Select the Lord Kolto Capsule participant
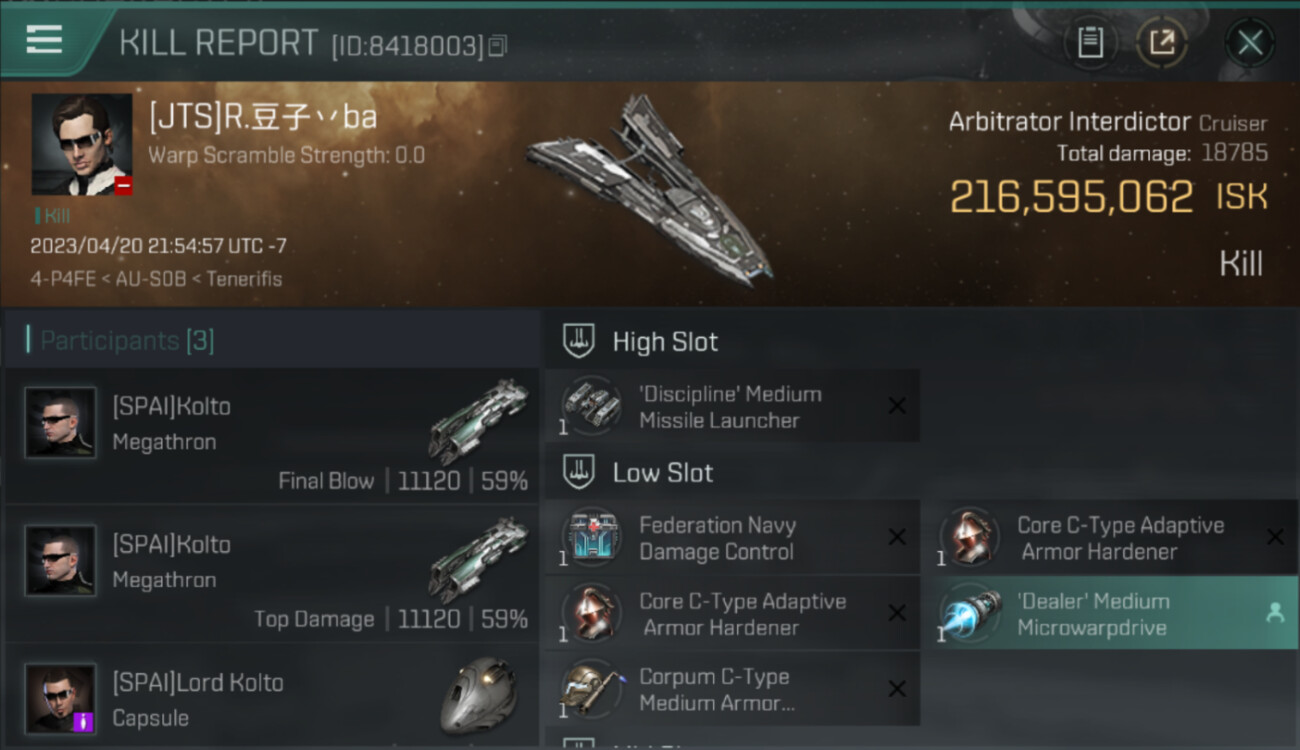 [271, 697]
